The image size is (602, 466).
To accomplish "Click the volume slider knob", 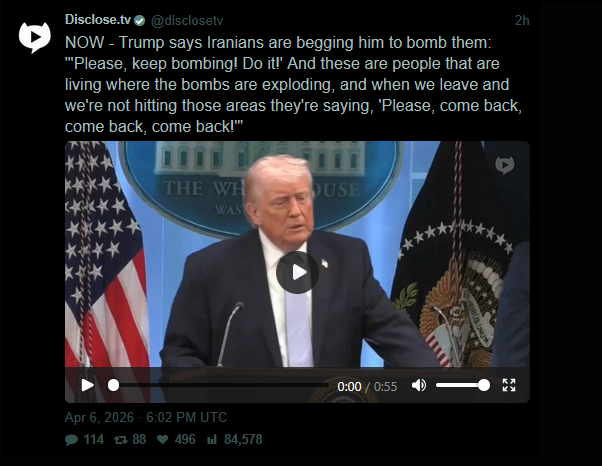I will [x=484, y=385].
